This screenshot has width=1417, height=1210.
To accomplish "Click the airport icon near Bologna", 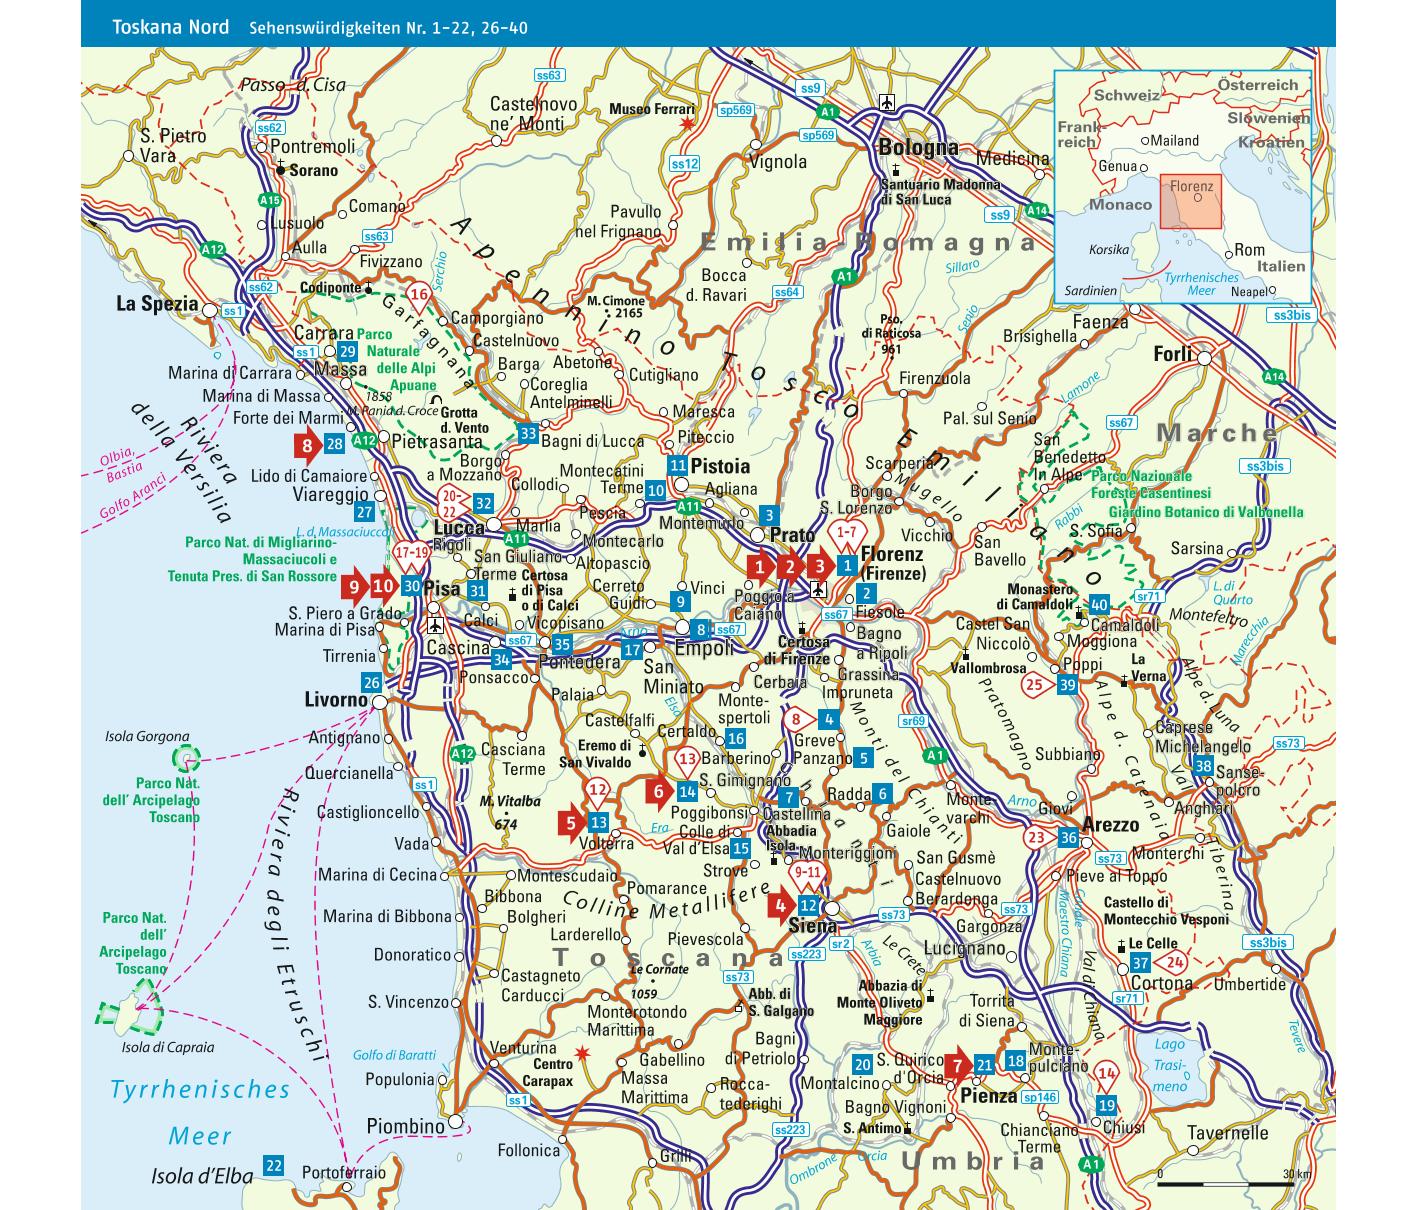I will (886, 101).
